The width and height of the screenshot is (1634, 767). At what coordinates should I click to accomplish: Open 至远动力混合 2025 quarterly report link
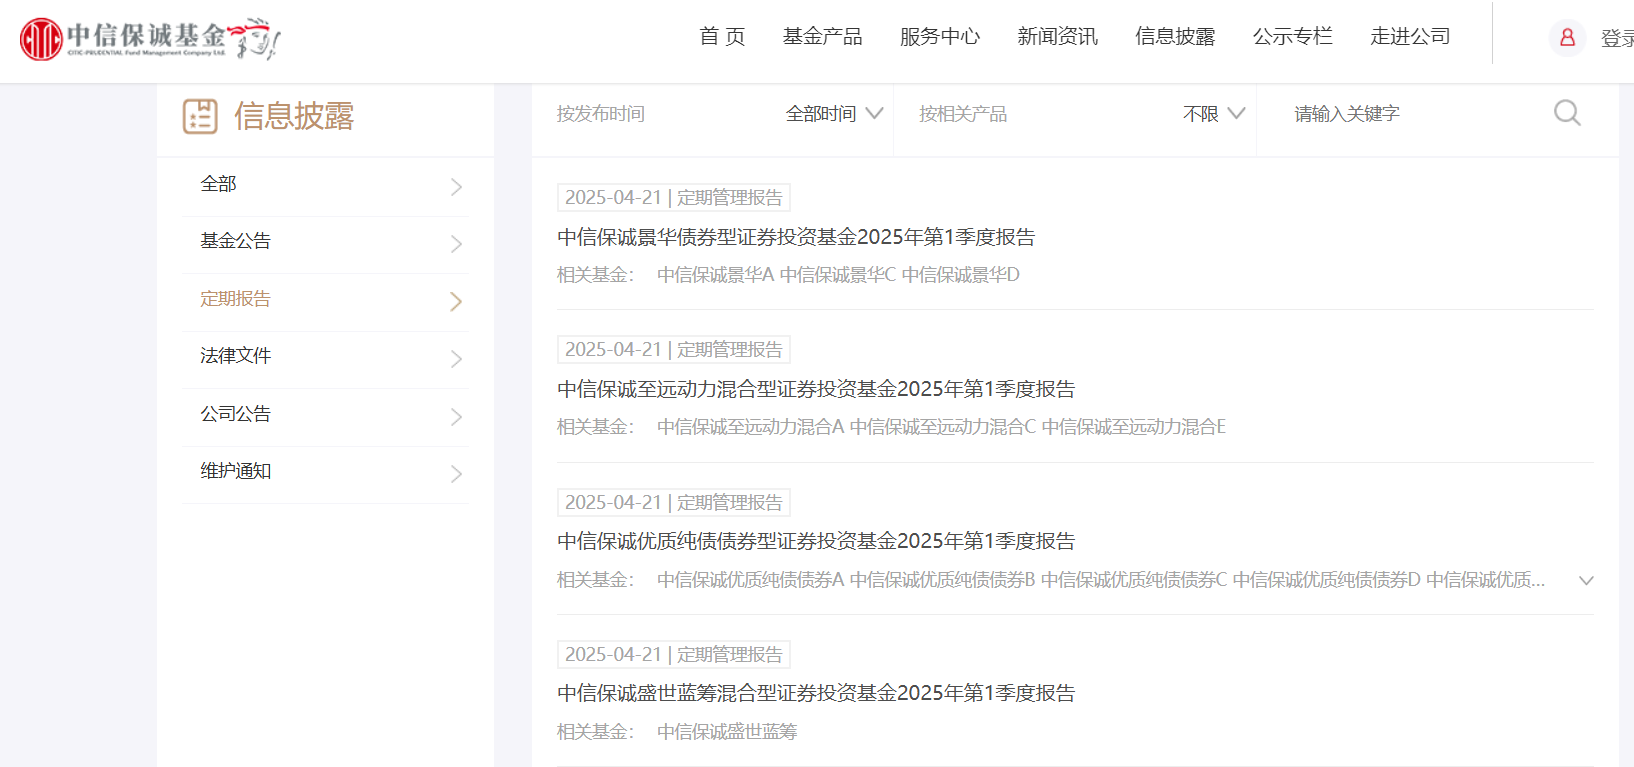click(815, 389)
